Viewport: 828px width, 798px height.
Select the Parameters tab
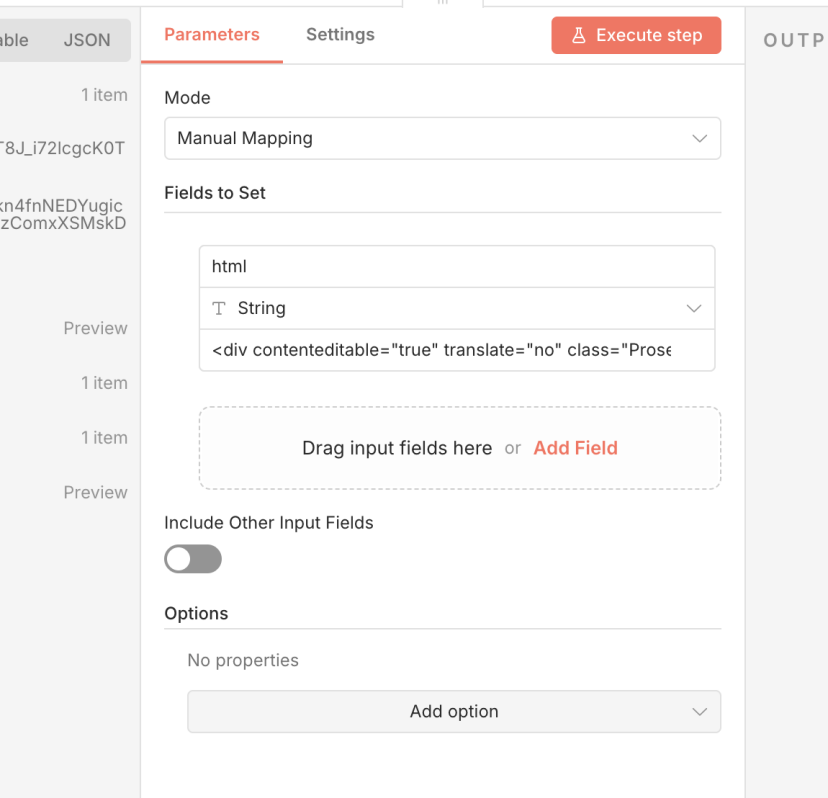tap(212, 35)
